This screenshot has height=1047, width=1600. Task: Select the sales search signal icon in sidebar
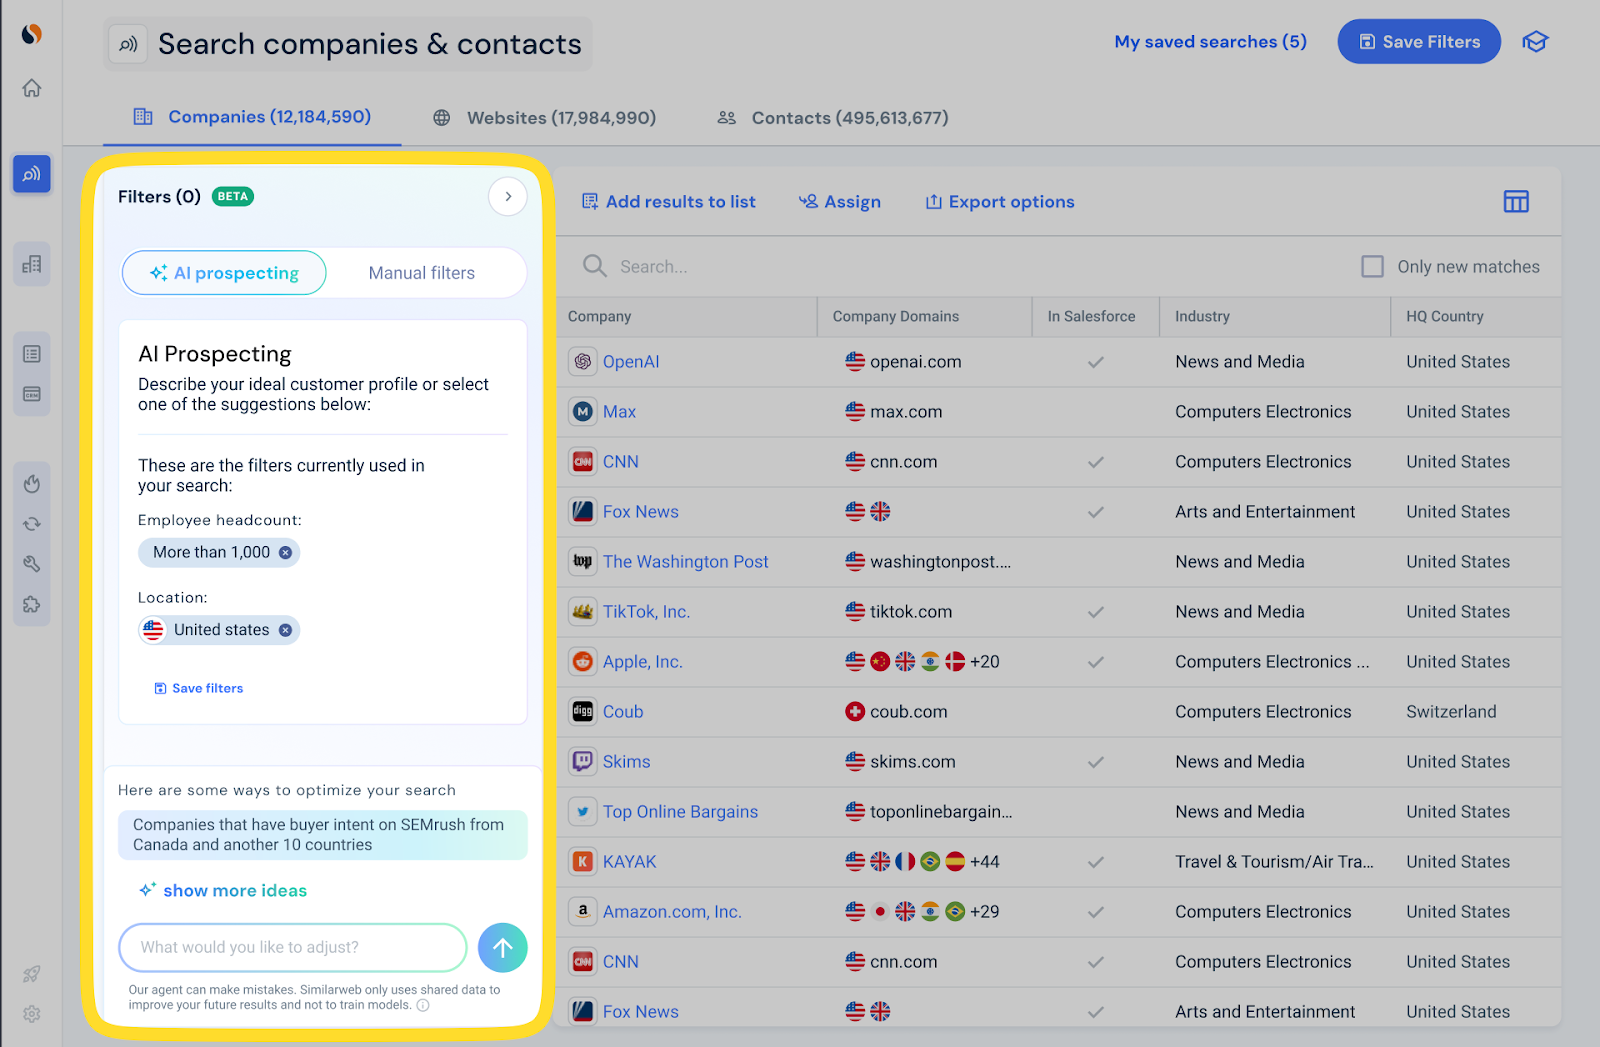pos(32,174)
